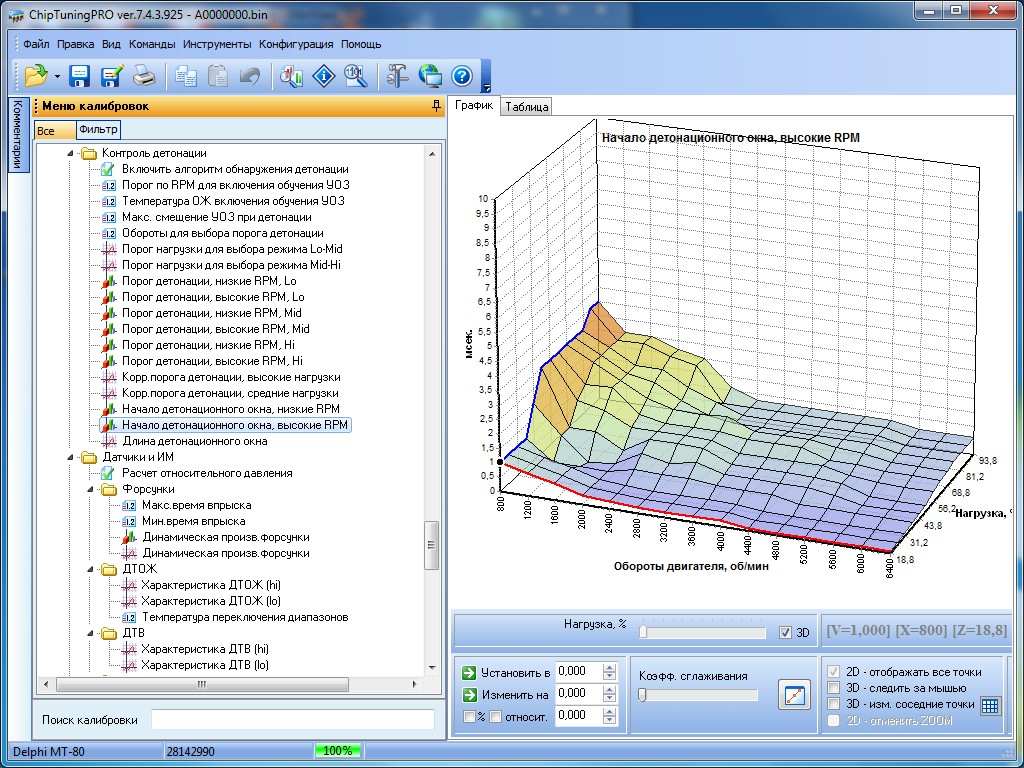1024x768 pixels.
Task: Click the save floppy disk icon
Action: coord(79,76)
